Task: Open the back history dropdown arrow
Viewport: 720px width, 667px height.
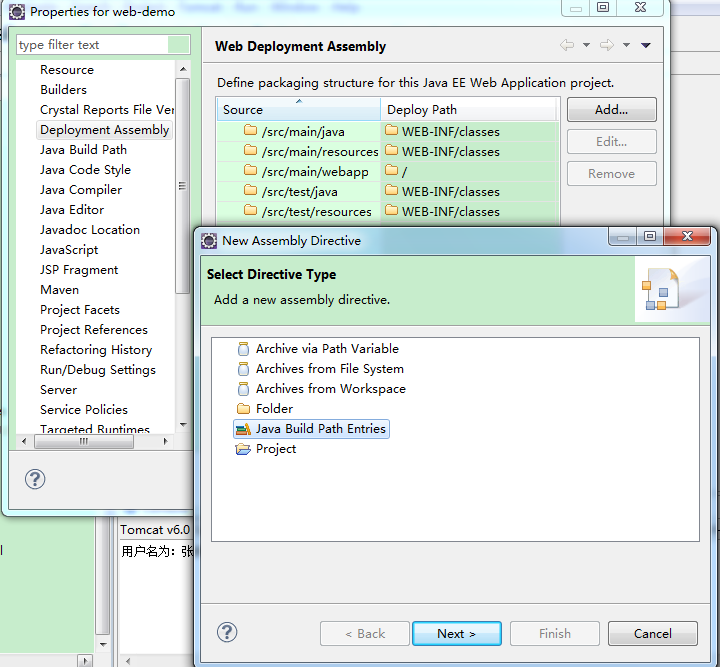Action: point(586,45)
